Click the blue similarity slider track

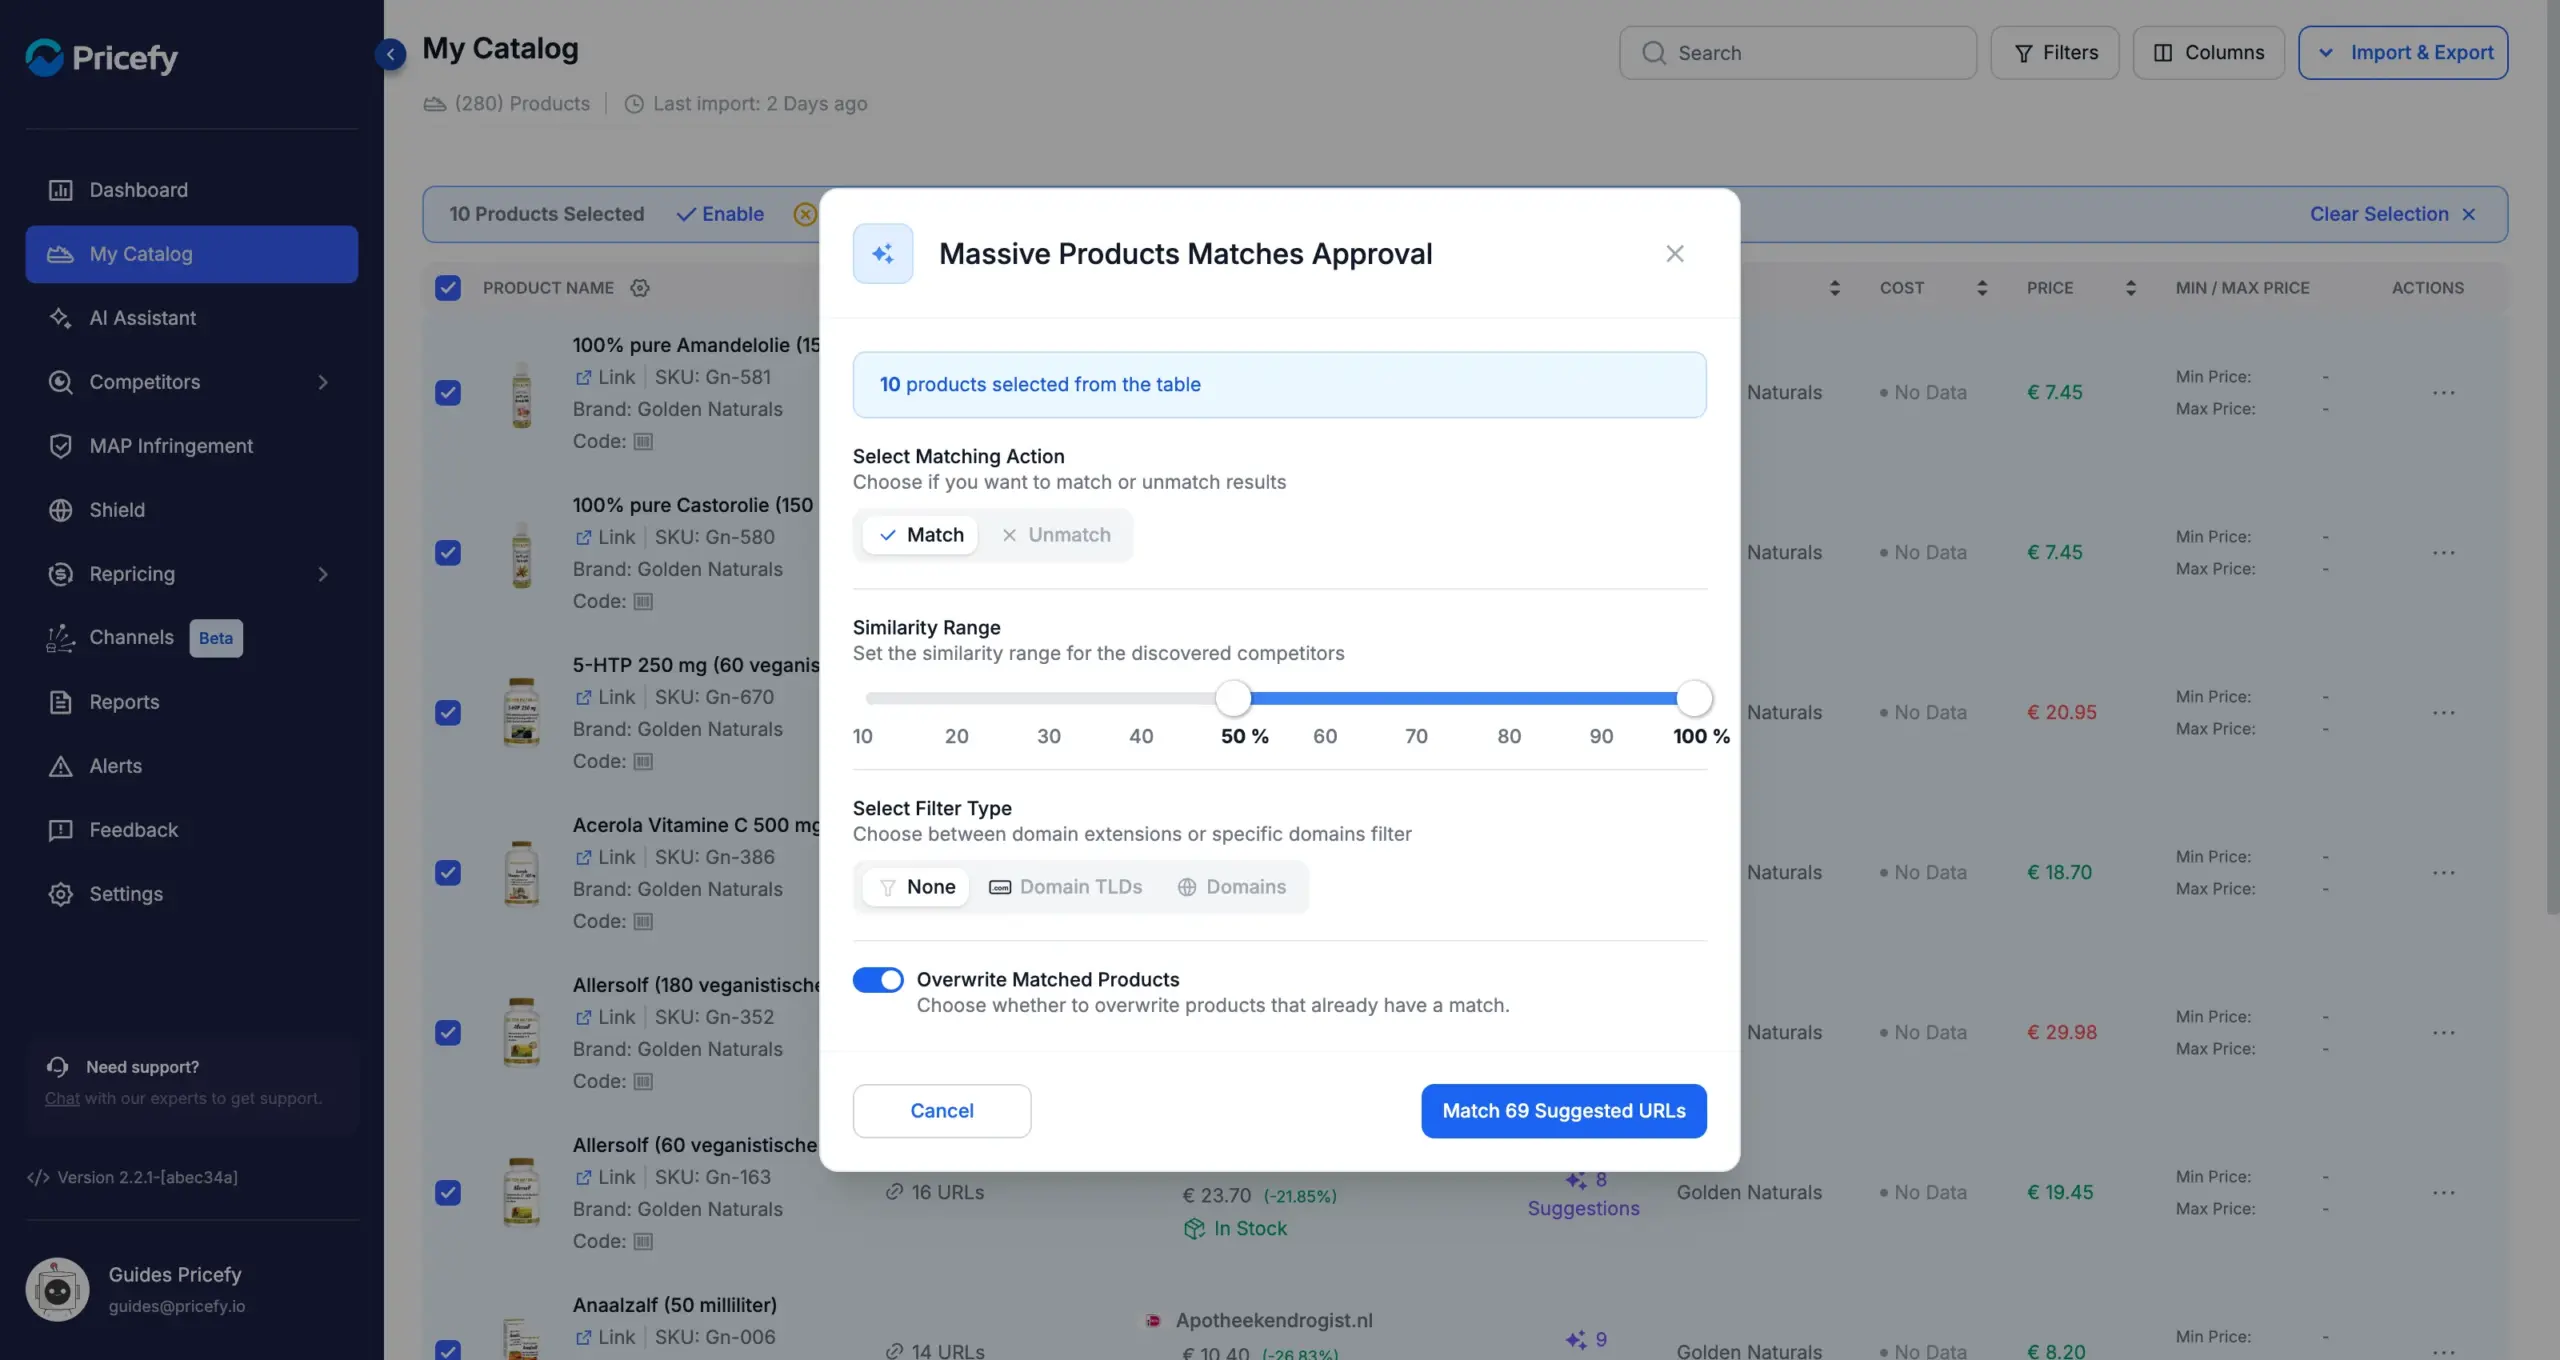[1464, 698]
